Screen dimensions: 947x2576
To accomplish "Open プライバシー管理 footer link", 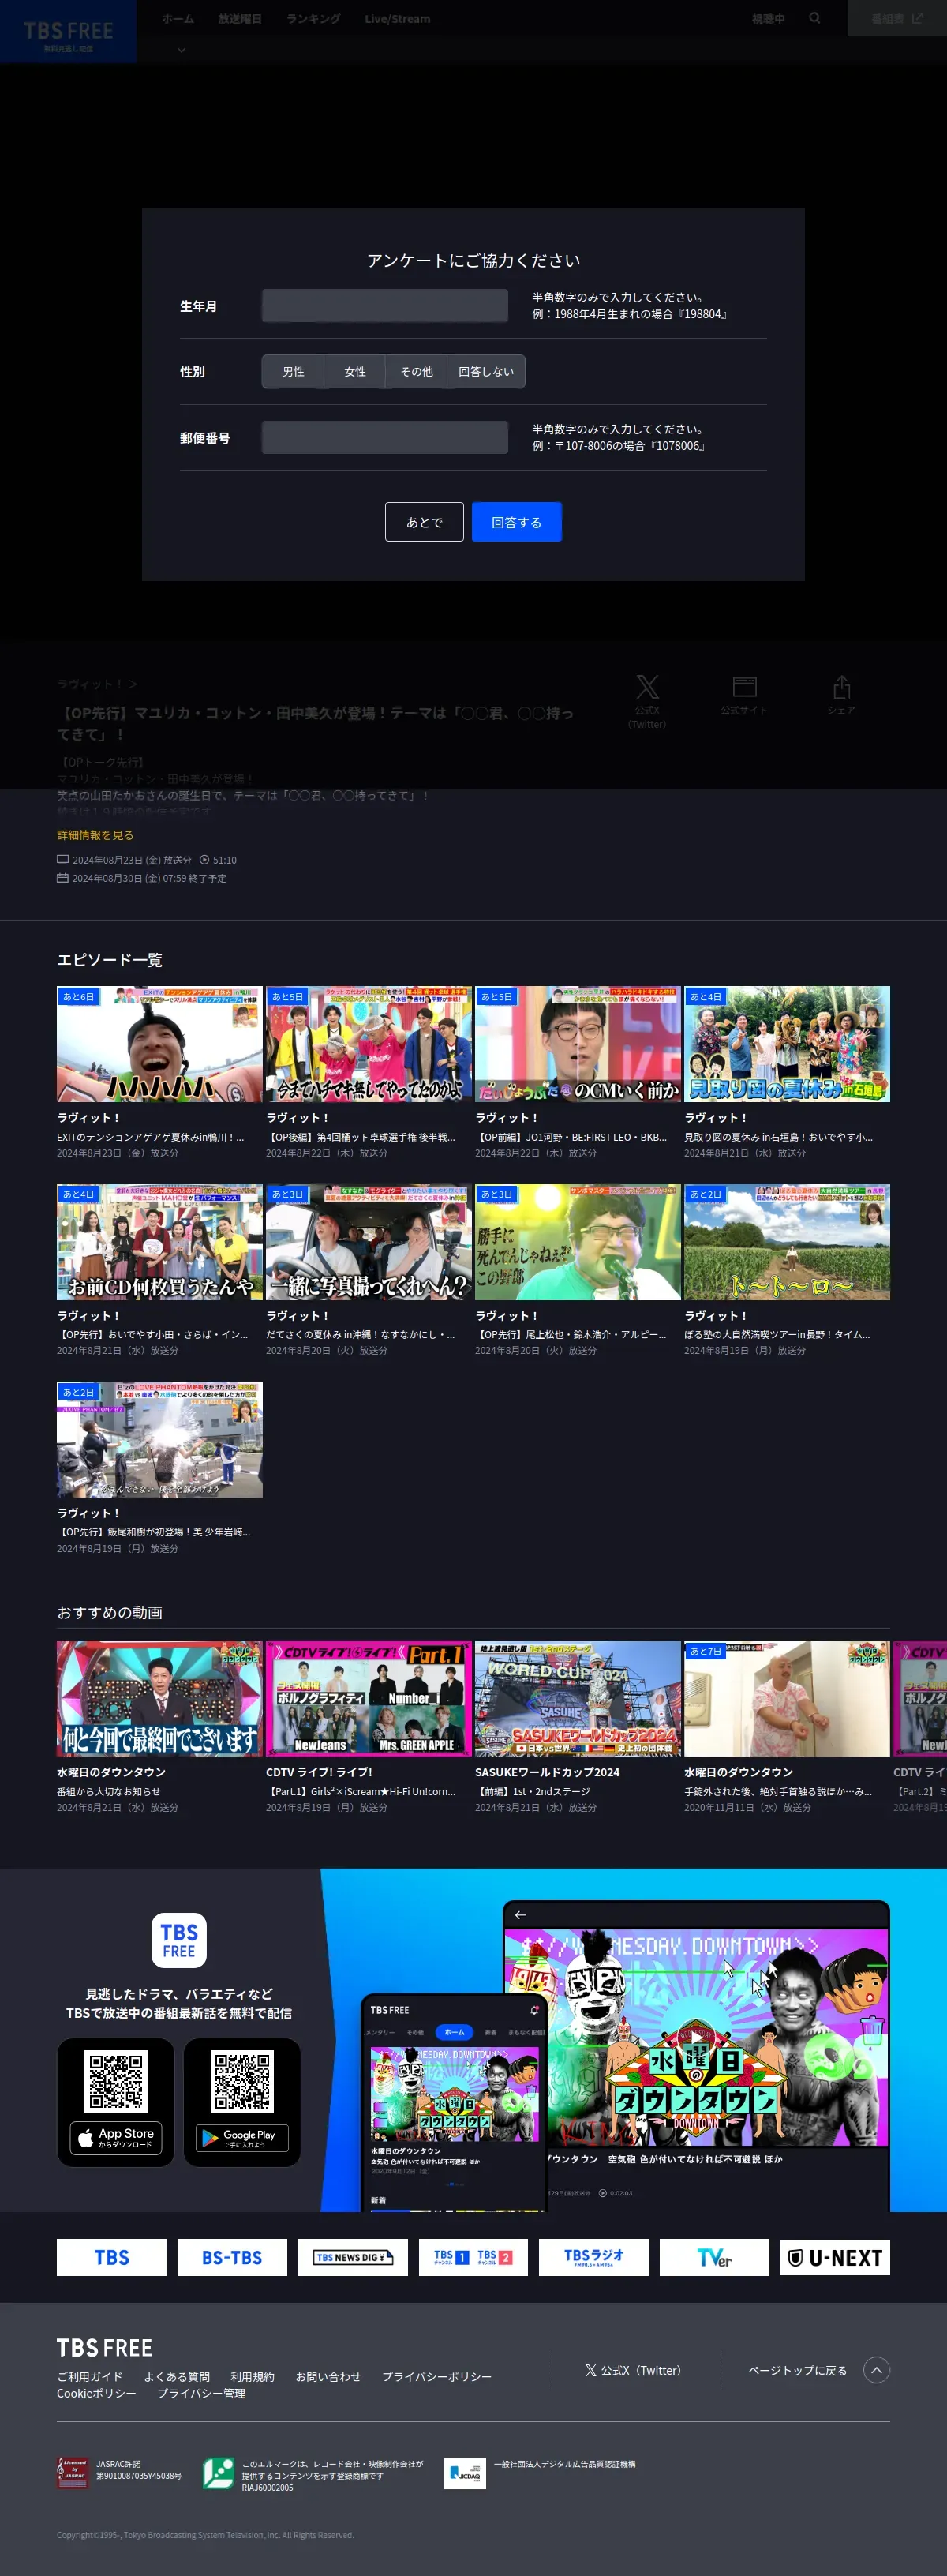I will coord(201,2393).
